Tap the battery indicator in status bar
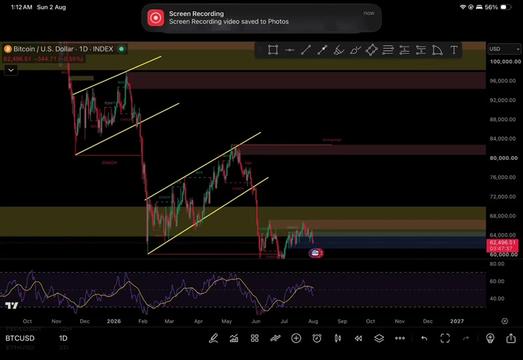The image size is (523, 360). pos(506,7)
